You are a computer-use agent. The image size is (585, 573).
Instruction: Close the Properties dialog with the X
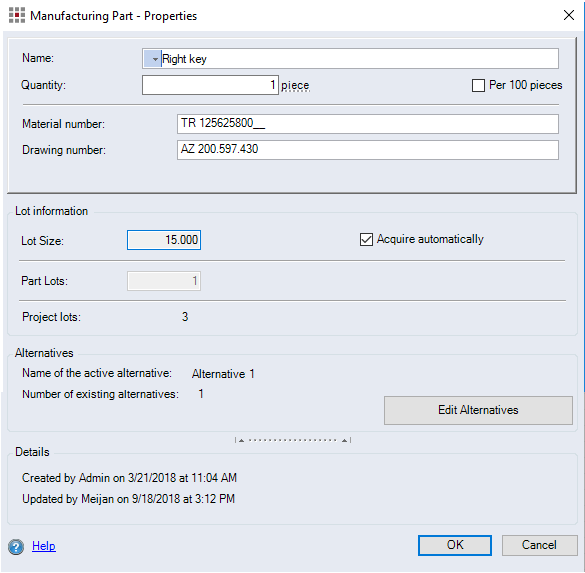tap(569, 15)
